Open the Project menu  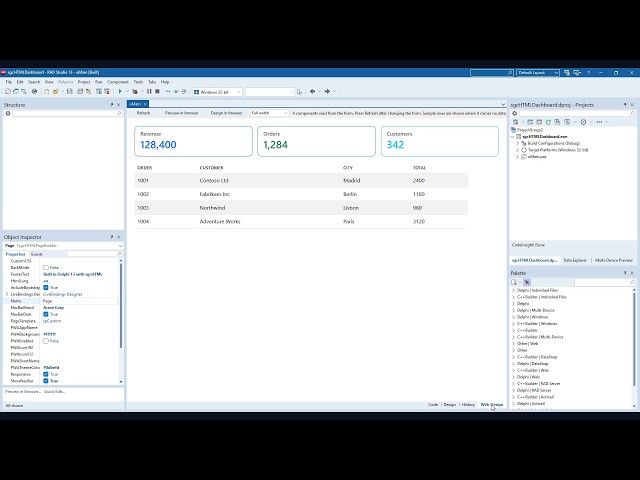(84, 82)
